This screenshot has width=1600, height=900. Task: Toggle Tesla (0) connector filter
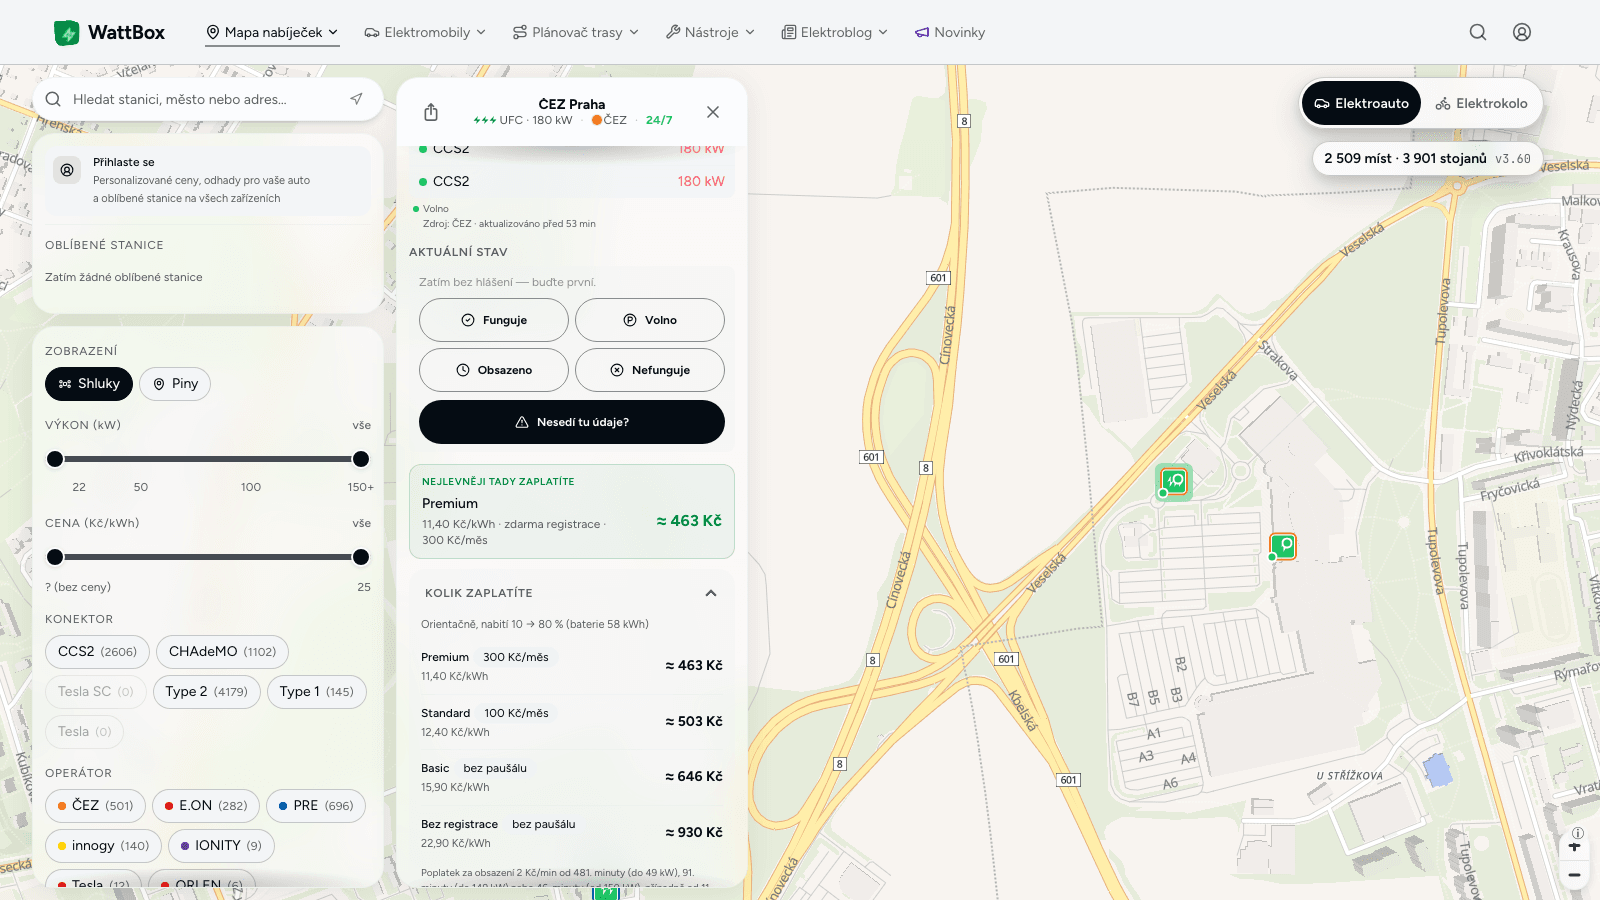84,732
